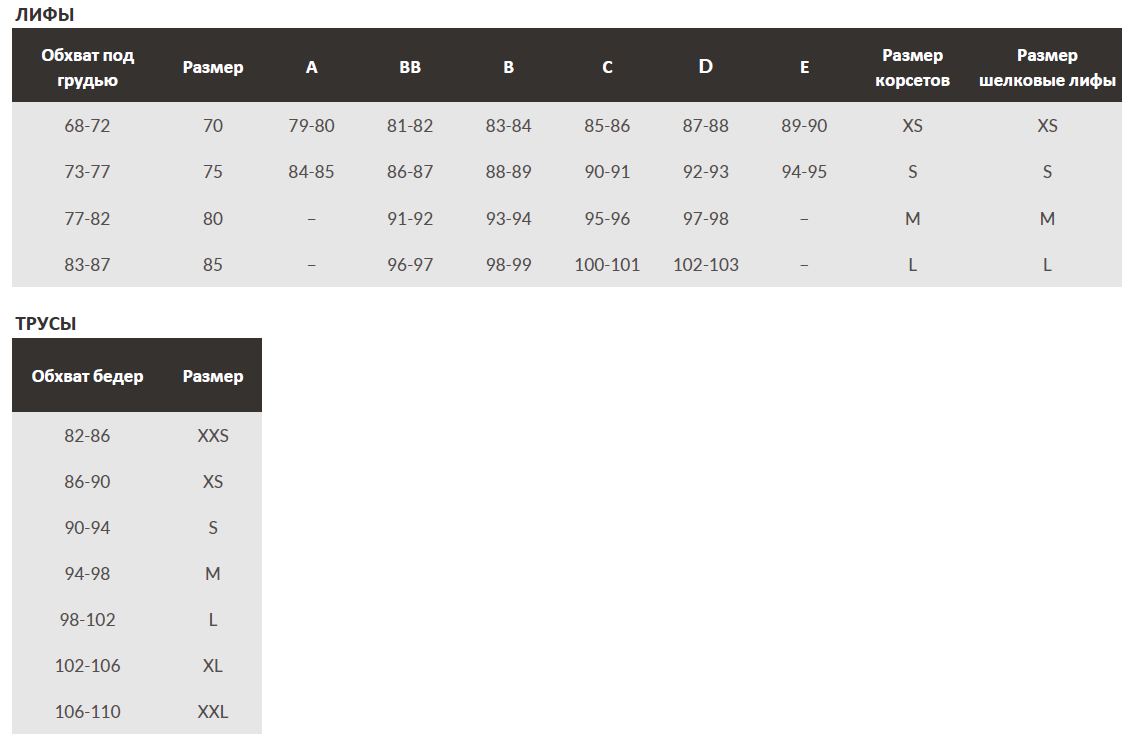Select the D cup column header
1133x743 pixels.
(706, 67)
